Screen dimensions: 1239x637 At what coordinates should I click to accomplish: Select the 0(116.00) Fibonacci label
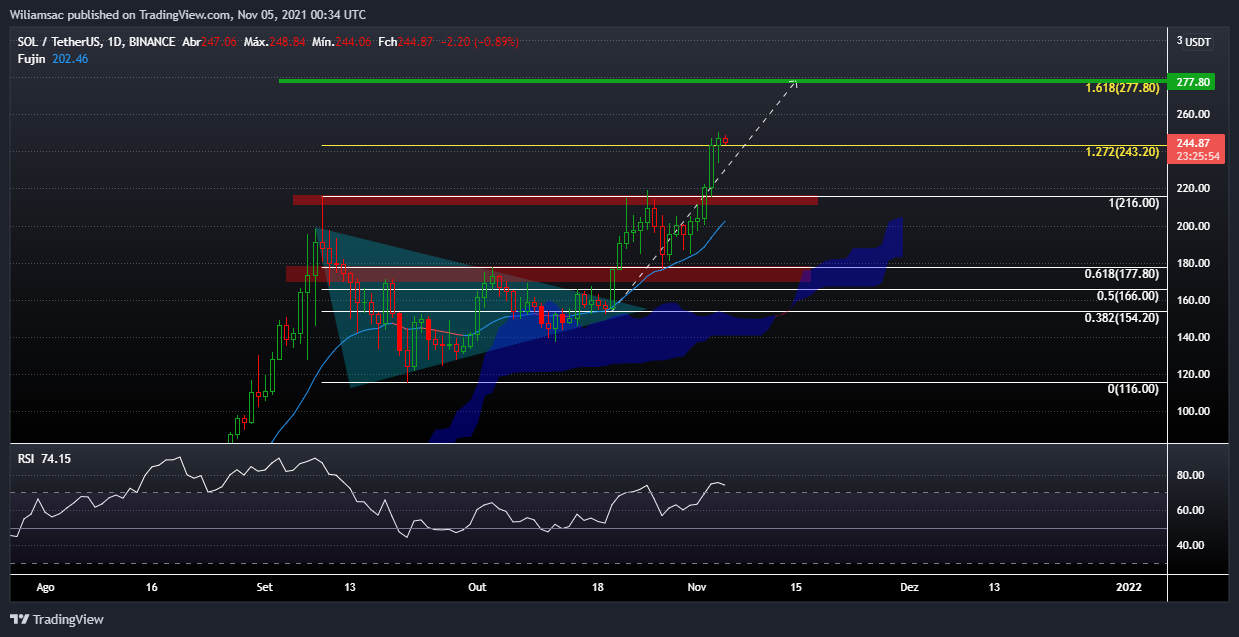click(x=1134, y=388)
